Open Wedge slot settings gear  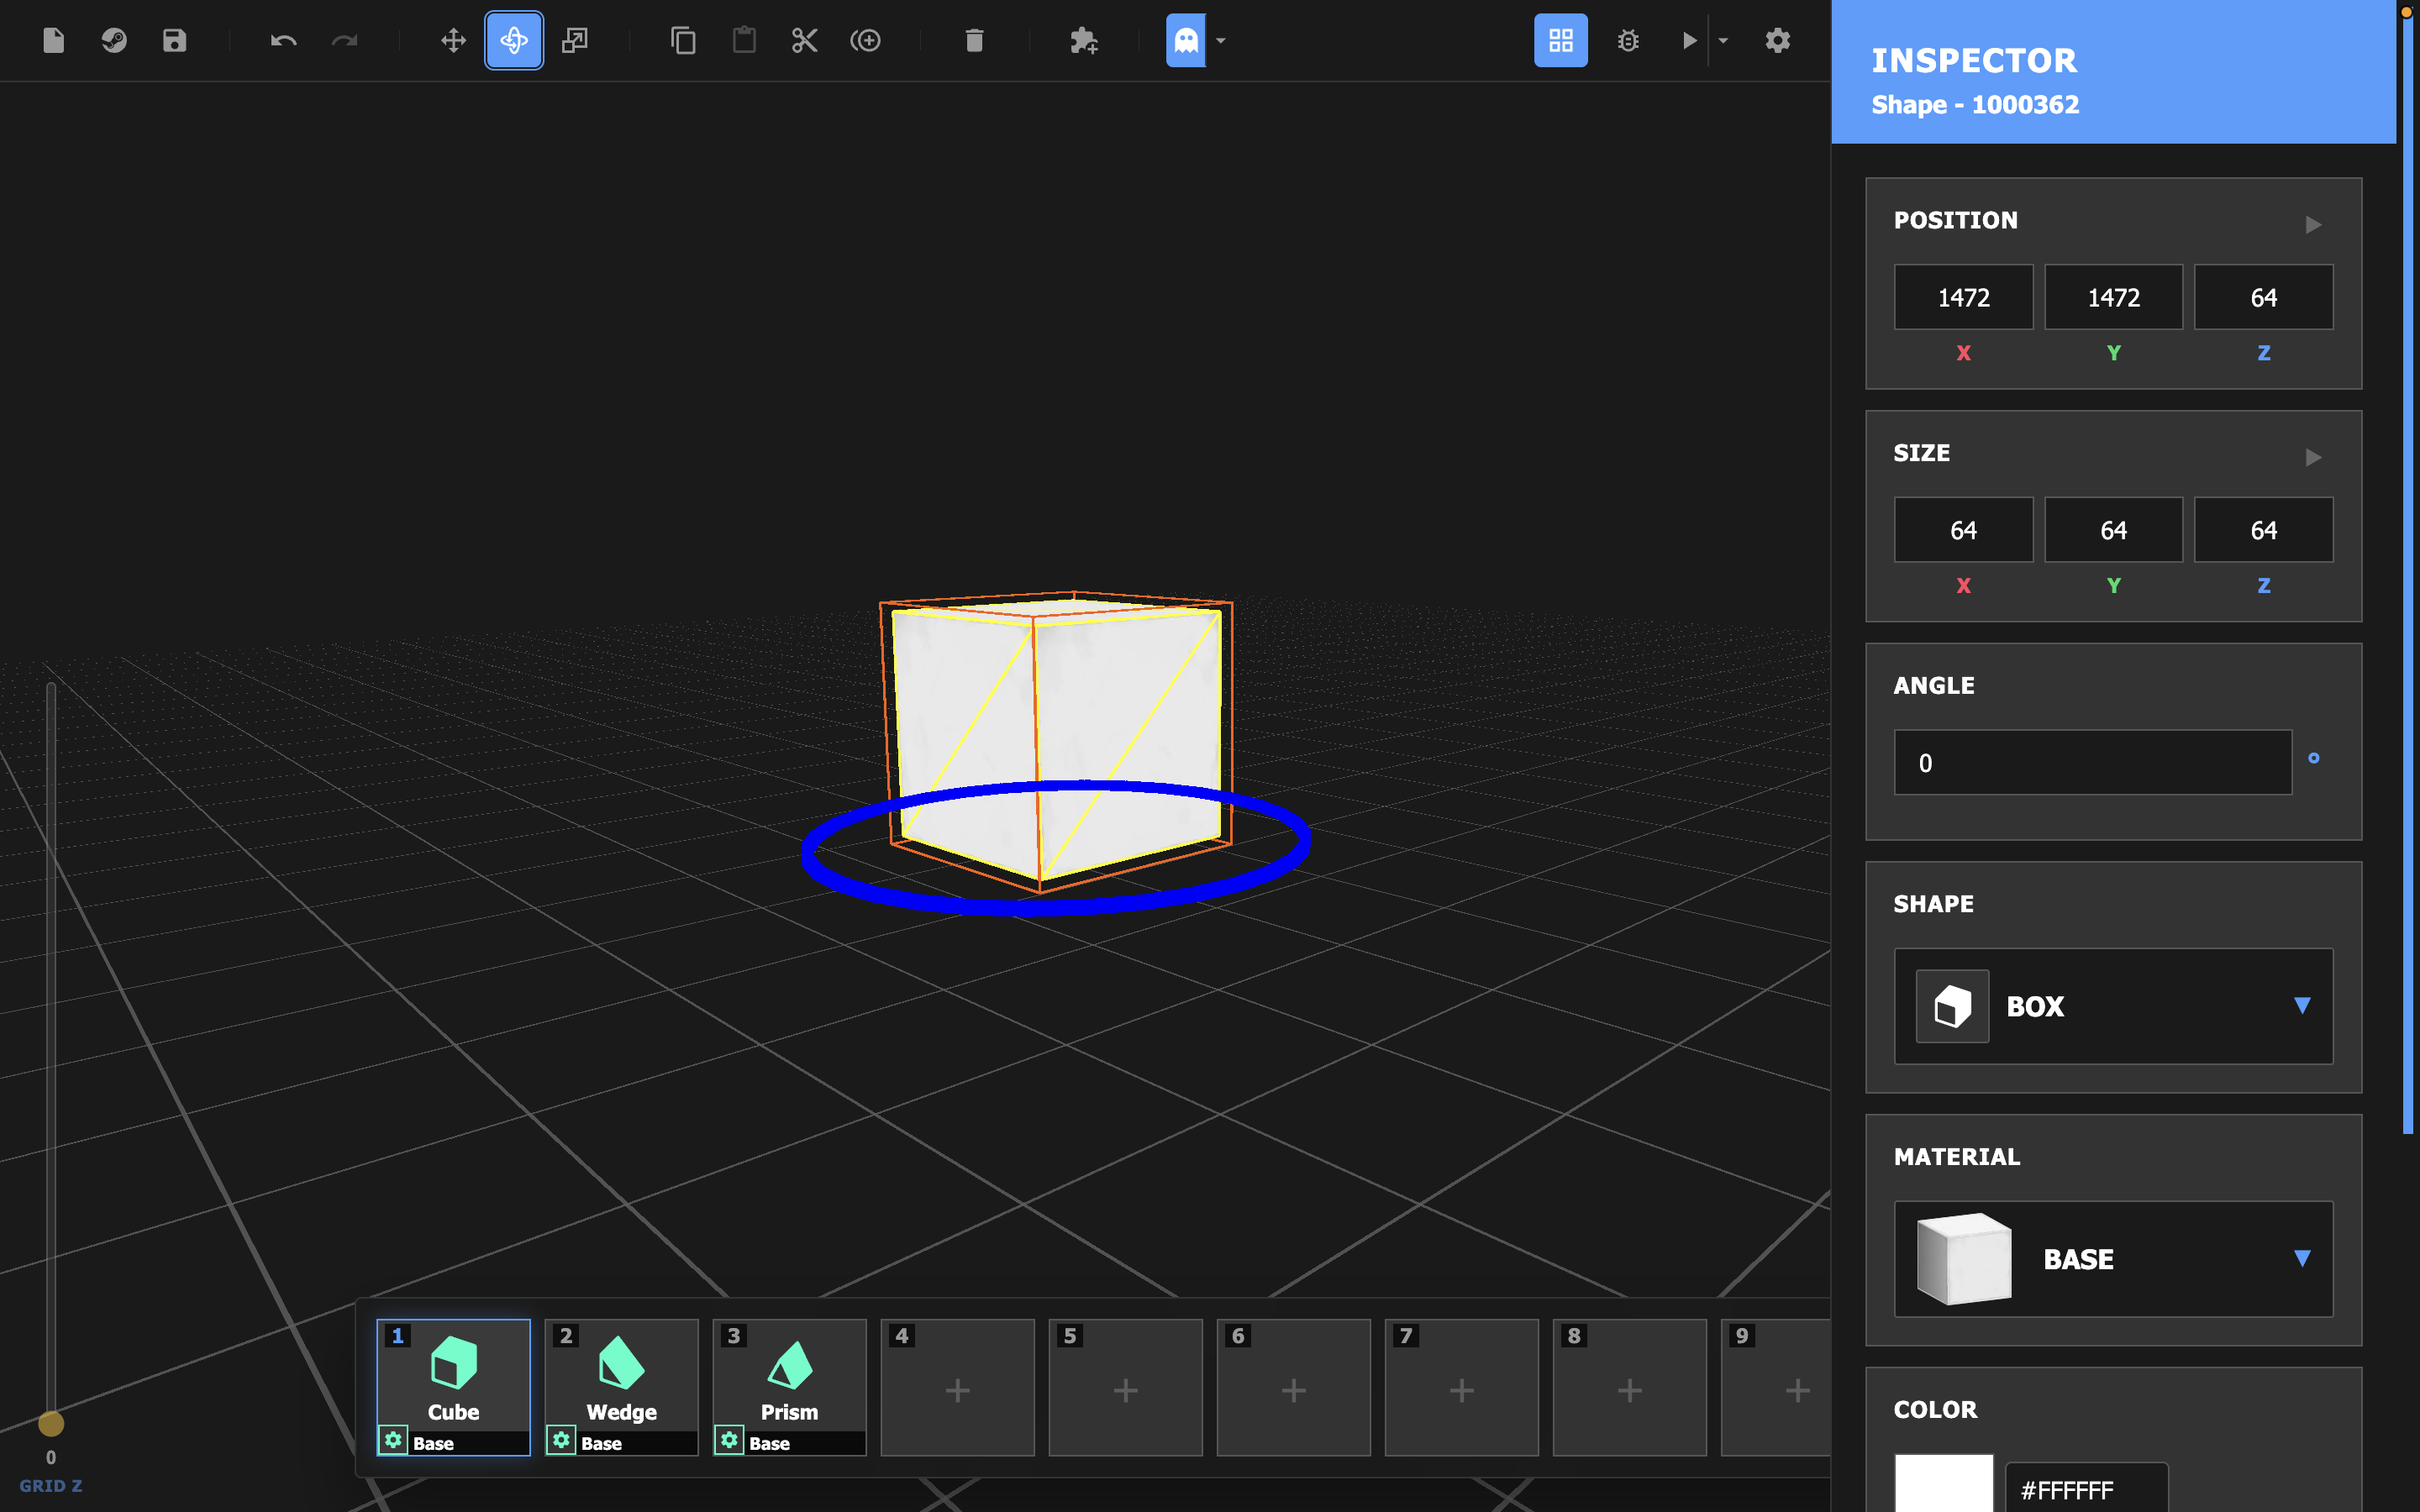561,1440
